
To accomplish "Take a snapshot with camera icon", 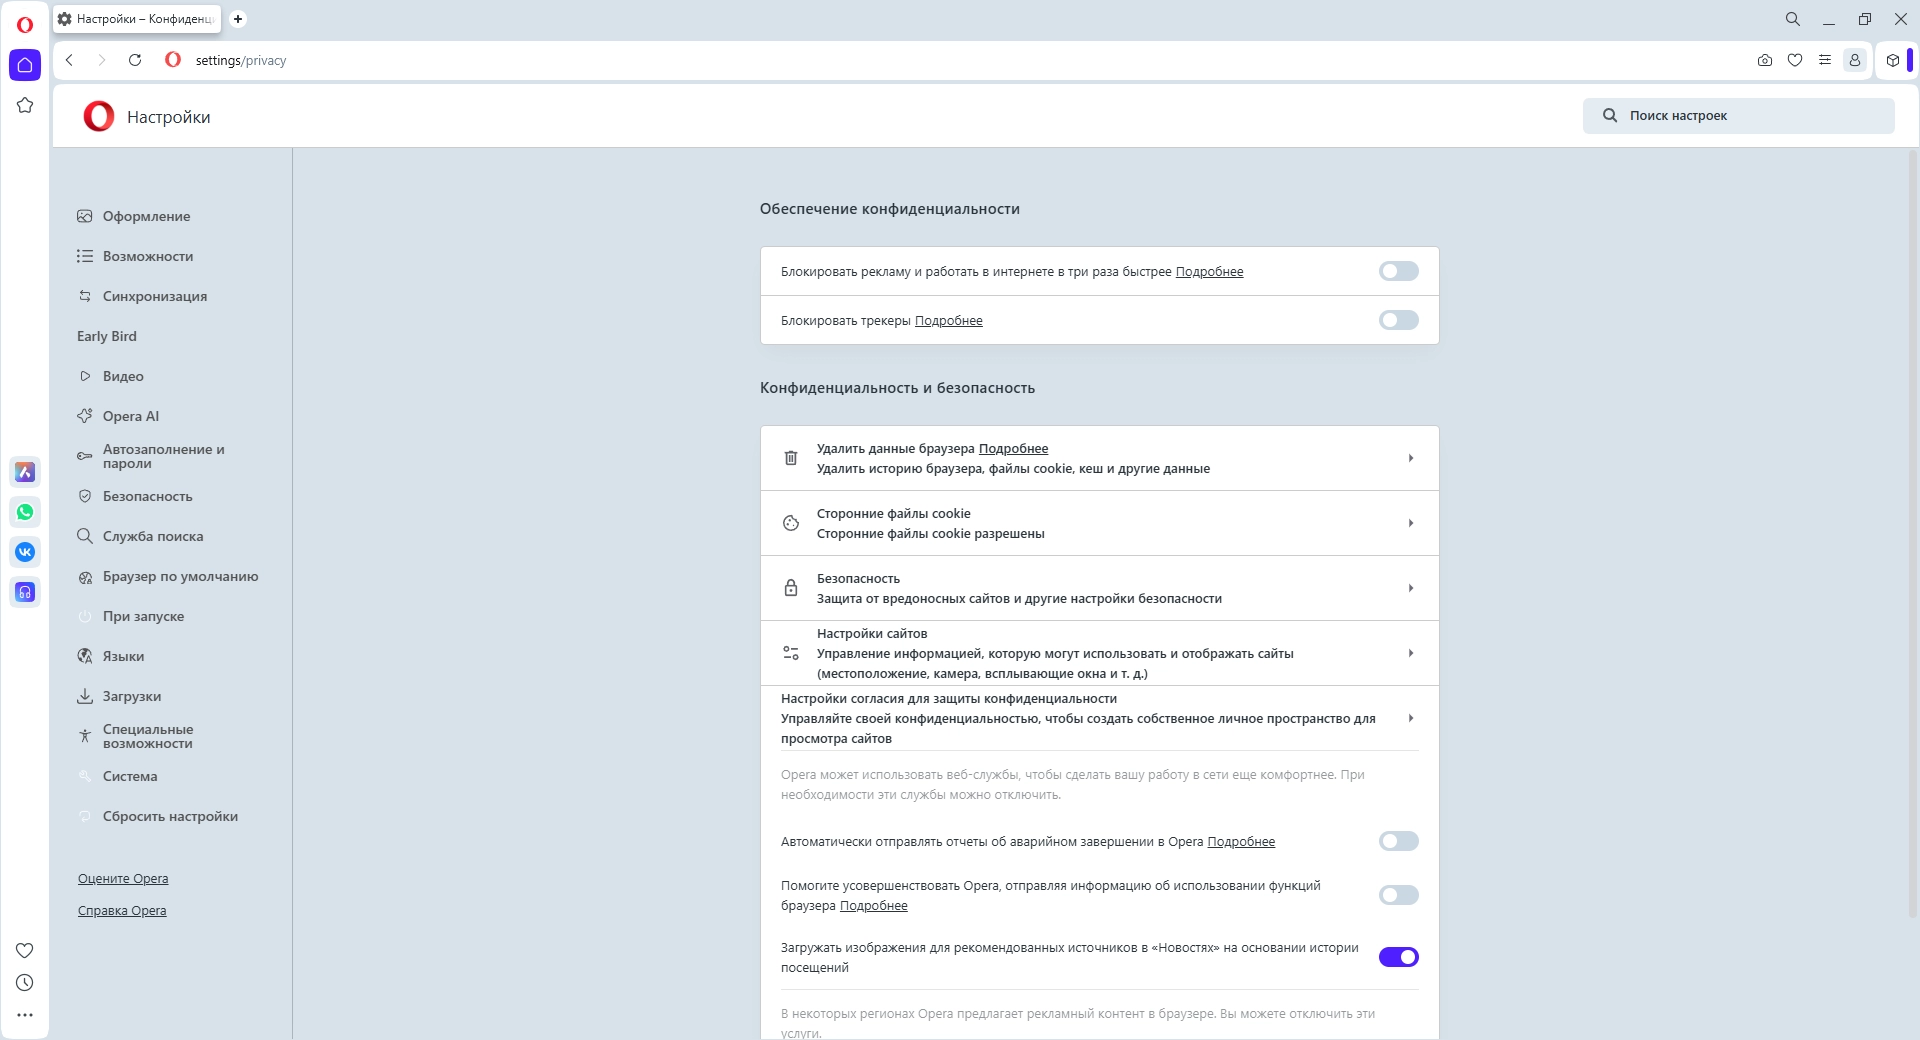I will pos(1765,60).
